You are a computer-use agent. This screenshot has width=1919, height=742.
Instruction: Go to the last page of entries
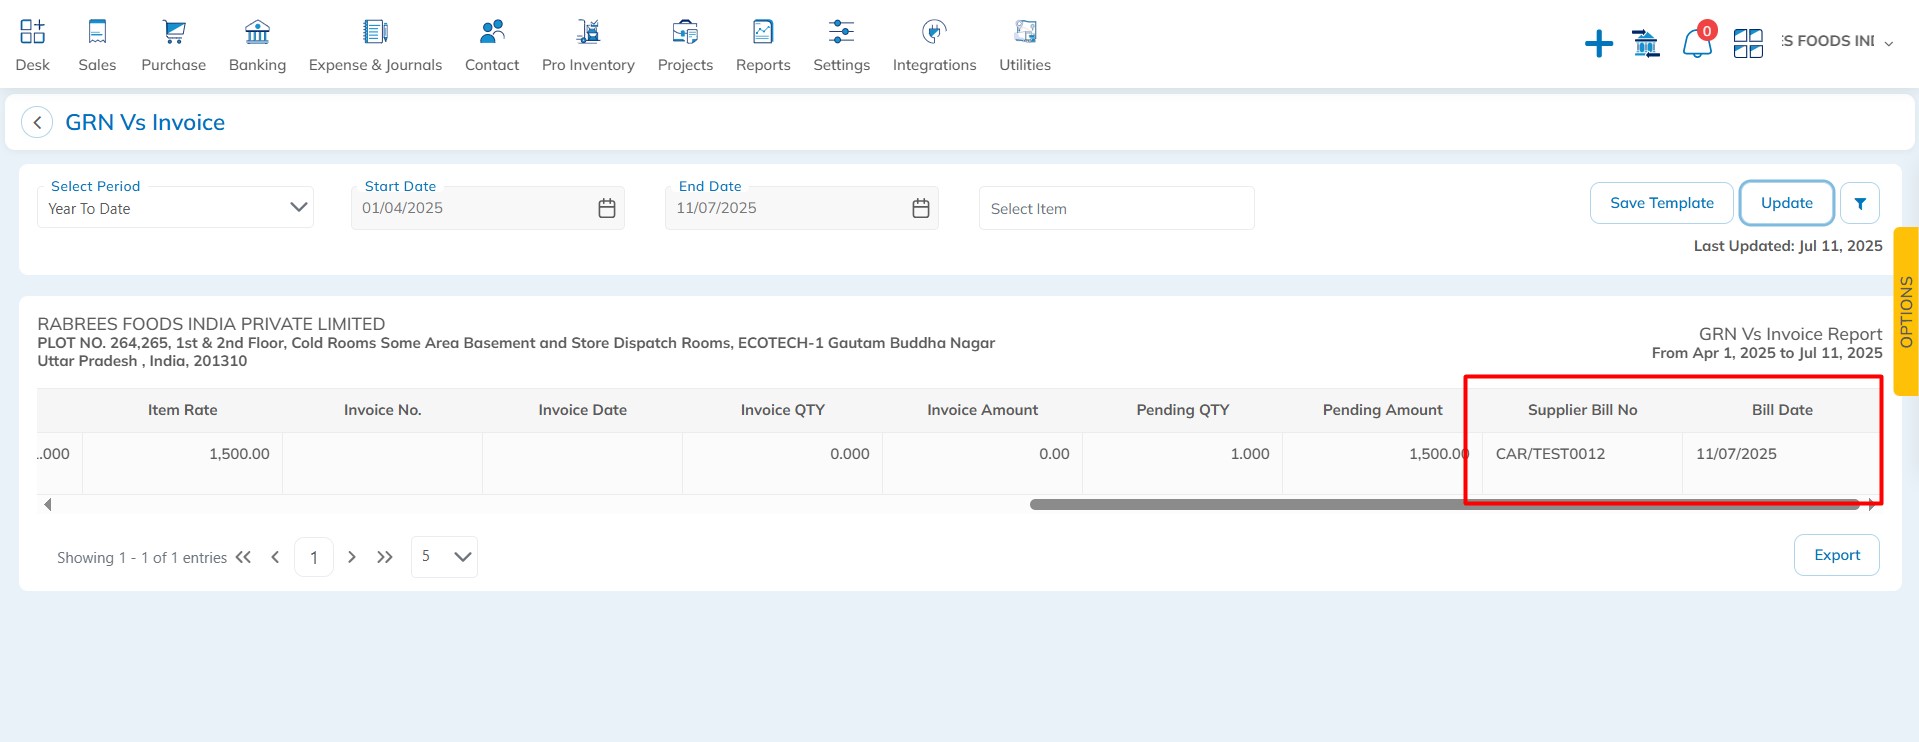385,557
